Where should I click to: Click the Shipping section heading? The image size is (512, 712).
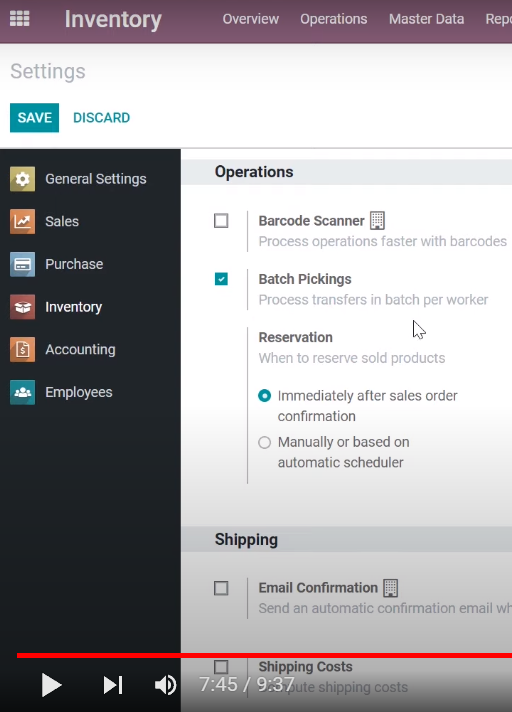246,539
